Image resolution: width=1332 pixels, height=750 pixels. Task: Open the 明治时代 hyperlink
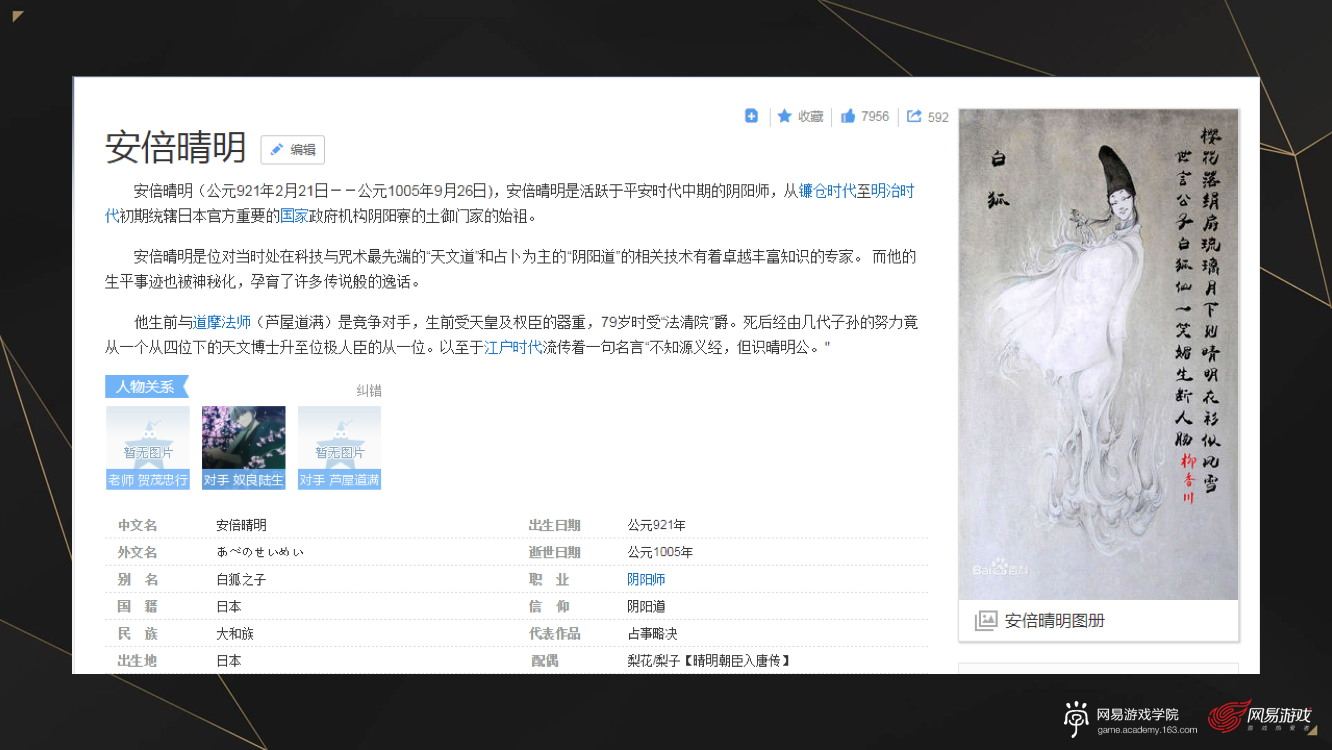pyautogui.click(x=895, y=190)
